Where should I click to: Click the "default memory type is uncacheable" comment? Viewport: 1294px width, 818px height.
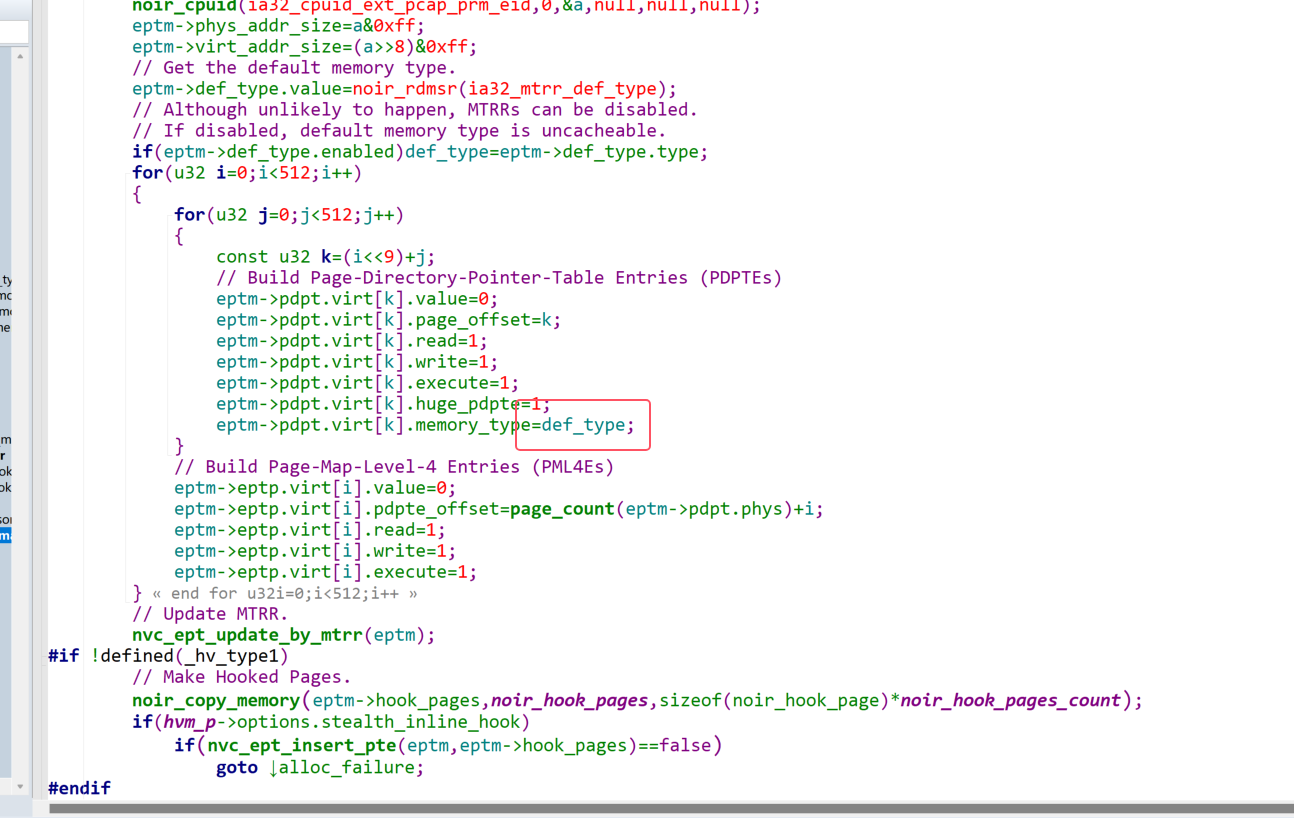(399, 131)
